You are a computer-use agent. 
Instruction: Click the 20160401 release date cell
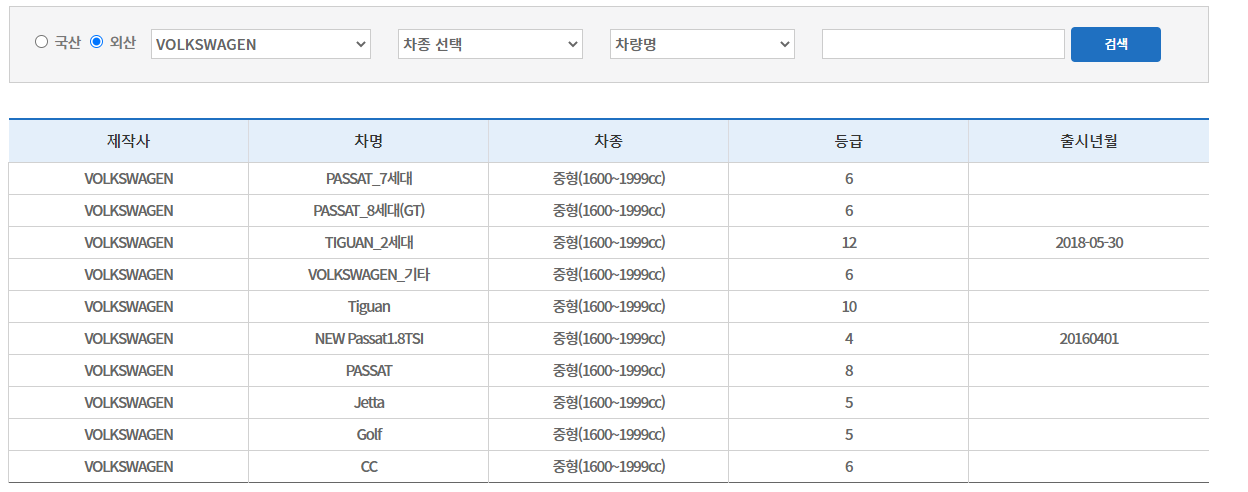tap(1089, 339)
